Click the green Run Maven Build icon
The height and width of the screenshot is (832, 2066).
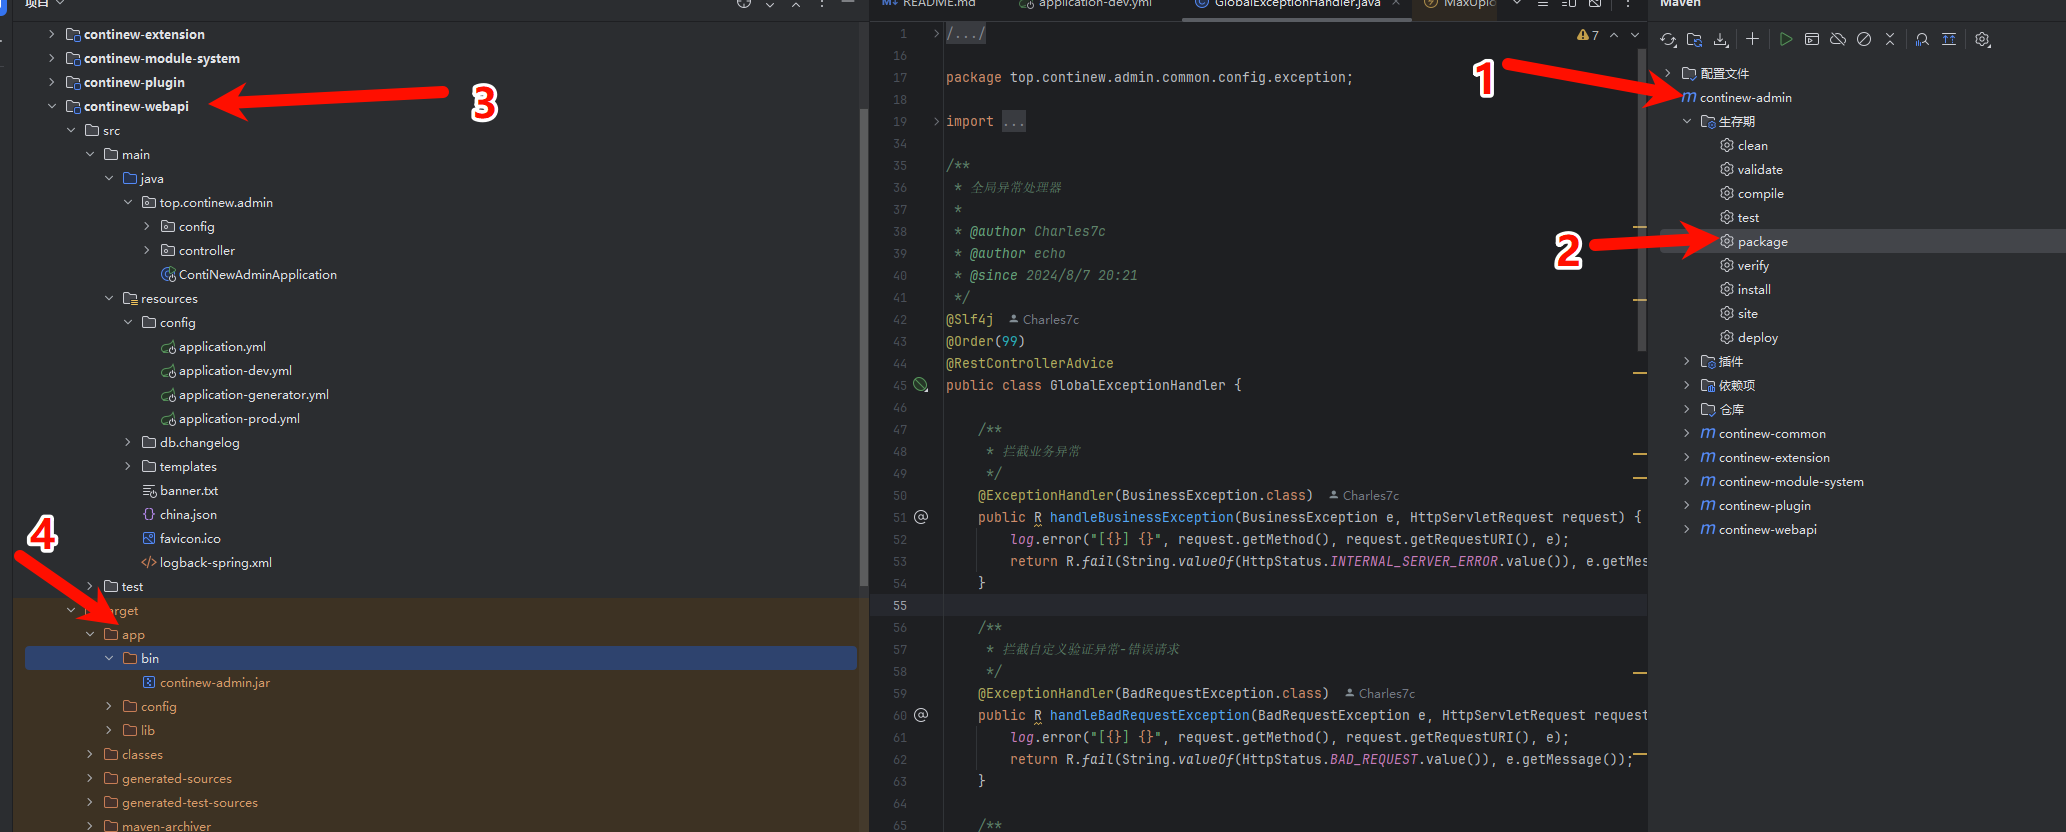click(x=1785, y=40)
